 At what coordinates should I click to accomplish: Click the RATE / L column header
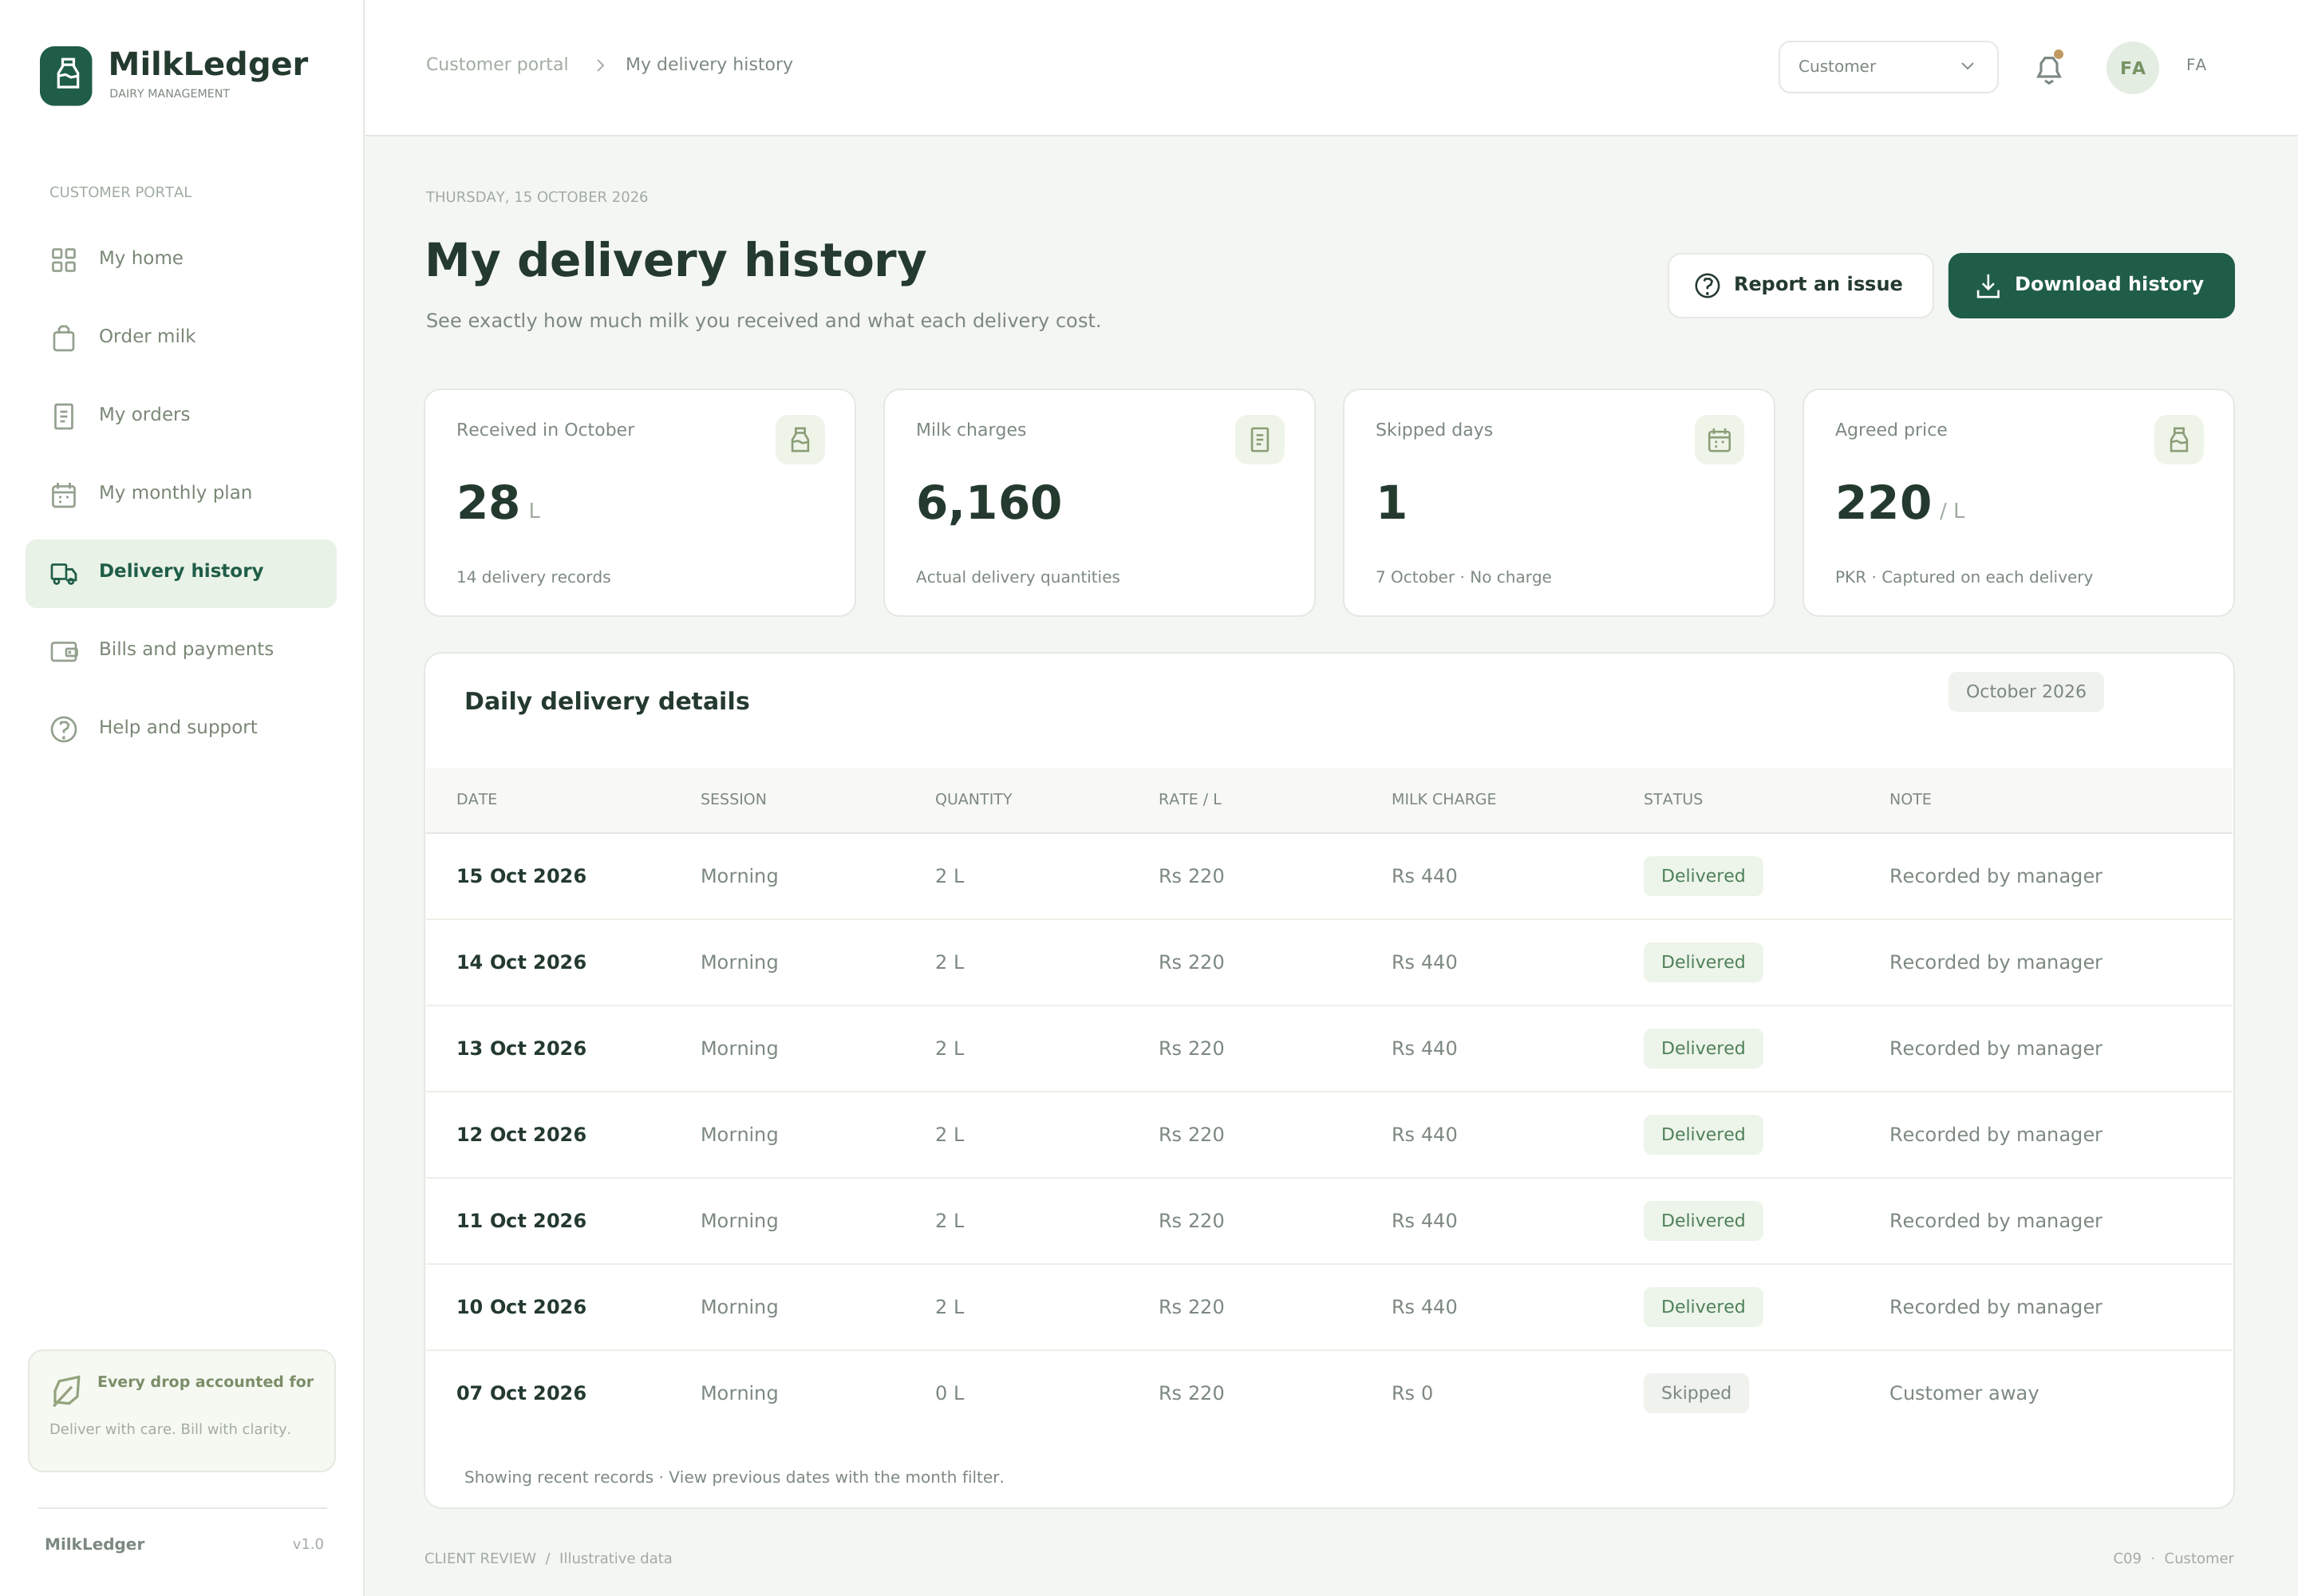pos(1190,799)
